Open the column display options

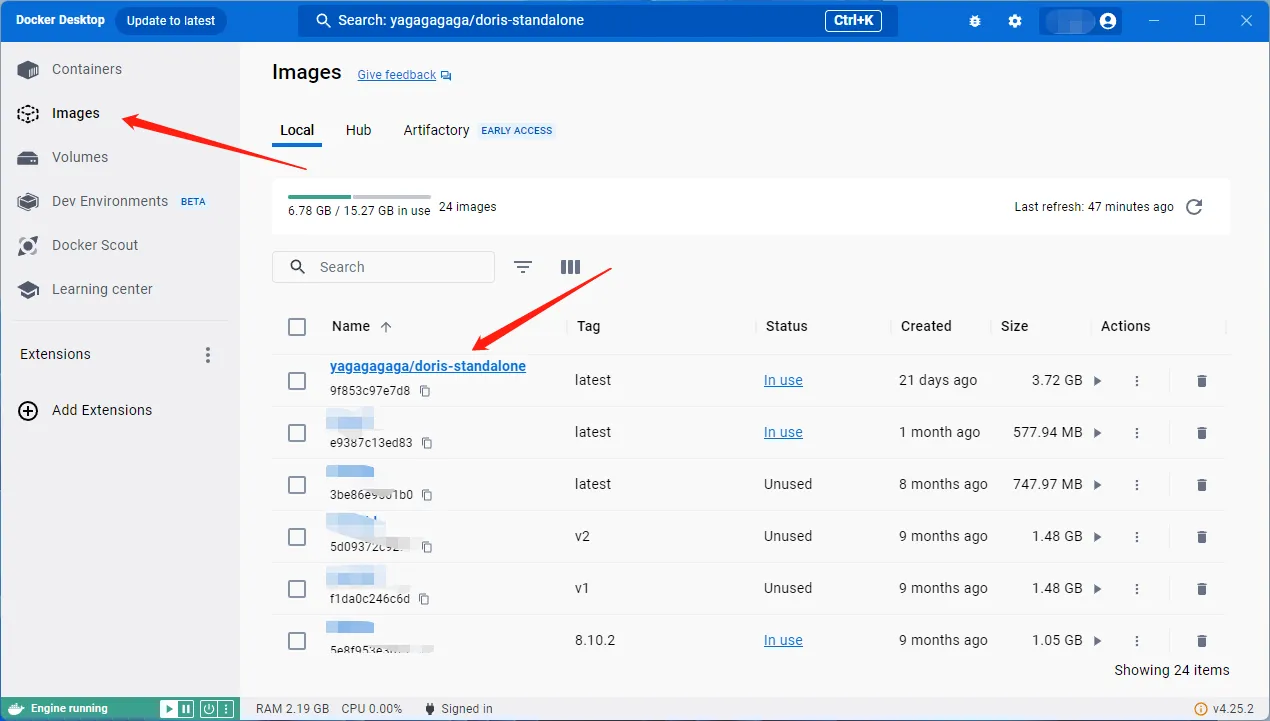[570, 267]
